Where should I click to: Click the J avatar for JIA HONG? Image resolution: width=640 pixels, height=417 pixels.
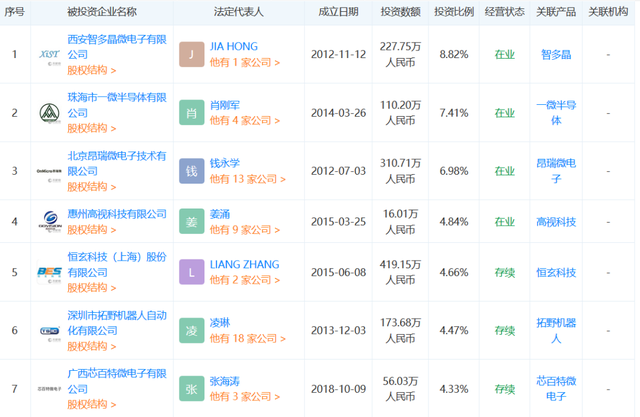pos(191,55)
